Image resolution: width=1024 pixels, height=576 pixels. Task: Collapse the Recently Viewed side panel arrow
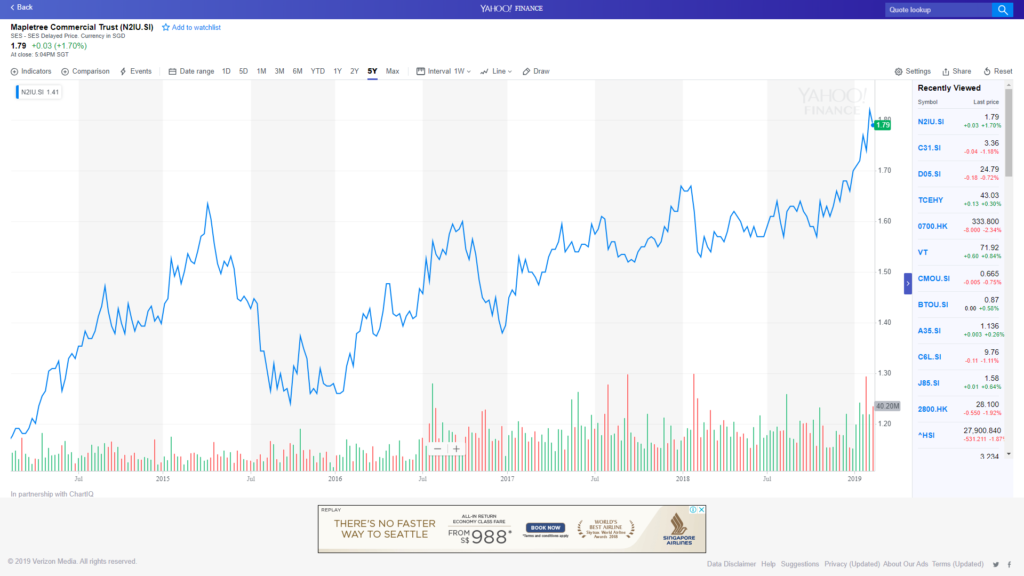908,283
